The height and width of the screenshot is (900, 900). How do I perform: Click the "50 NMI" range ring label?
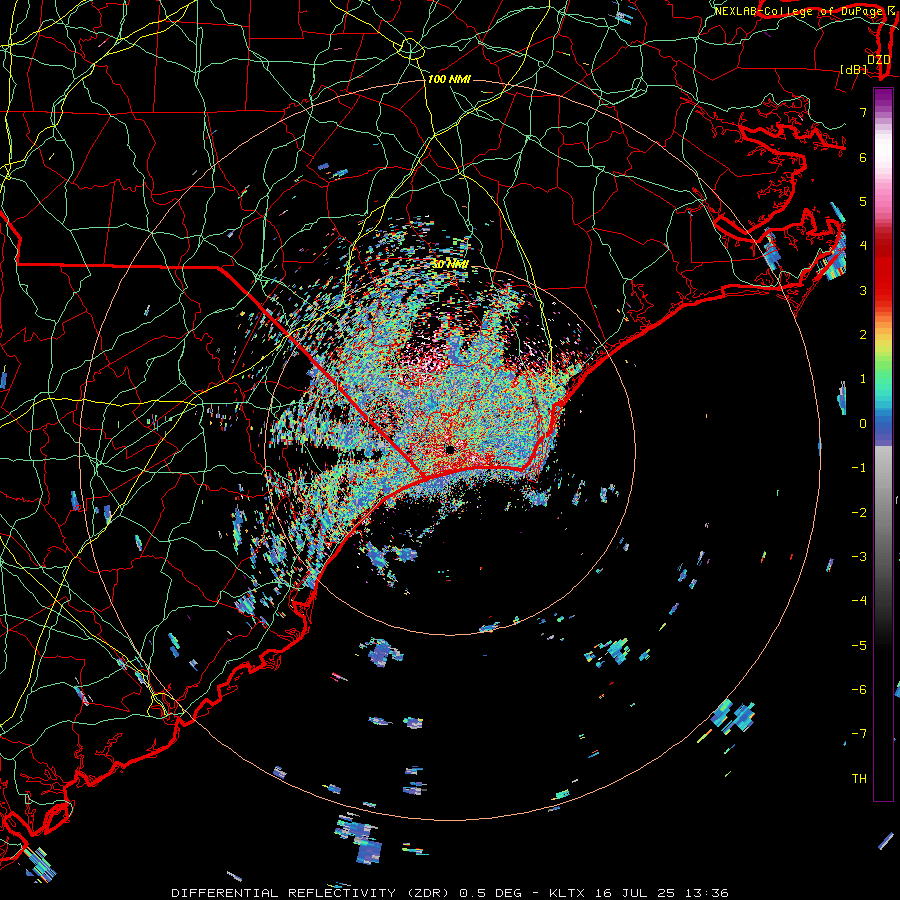[x=450, y=265]
